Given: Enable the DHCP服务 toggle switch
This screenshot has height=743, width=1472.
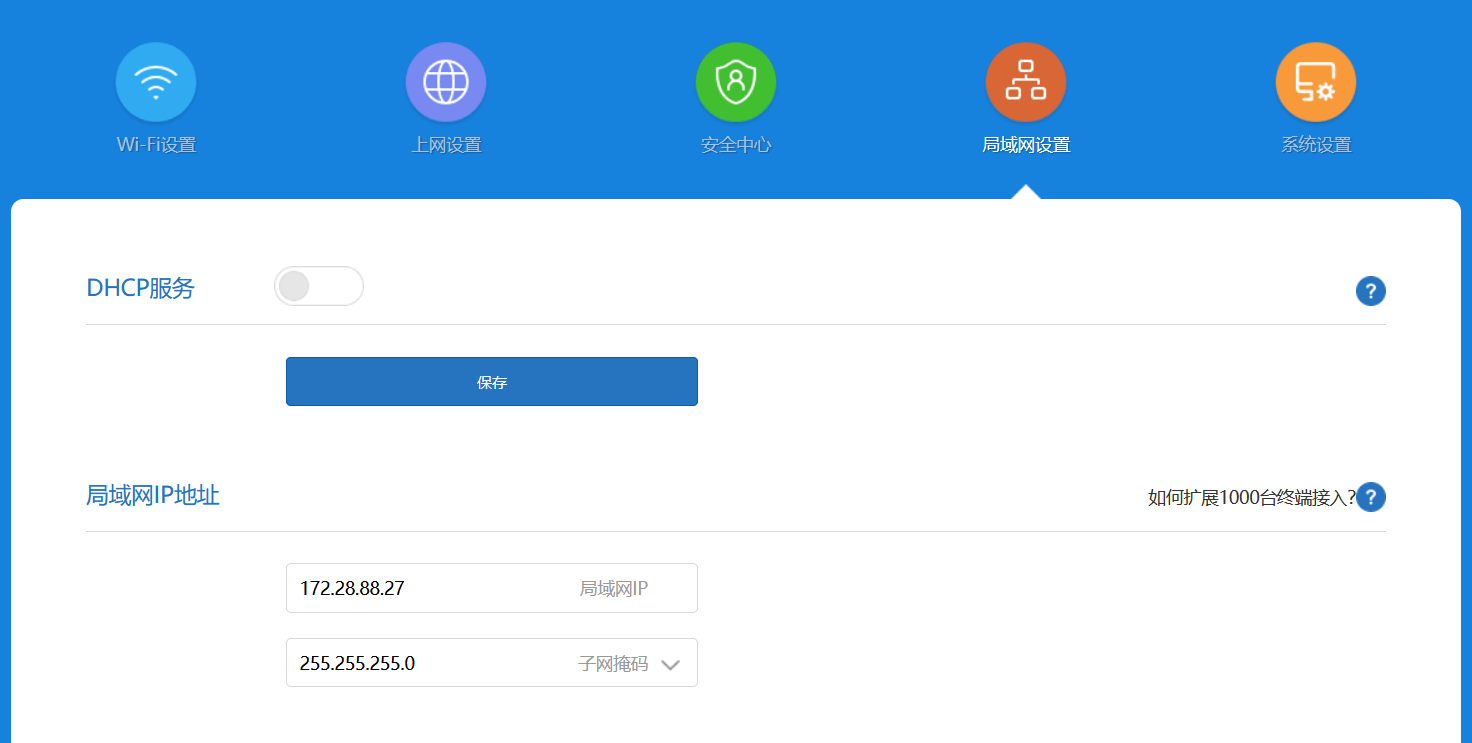Looking at the screenshot, I should click(x=318, y=287).
